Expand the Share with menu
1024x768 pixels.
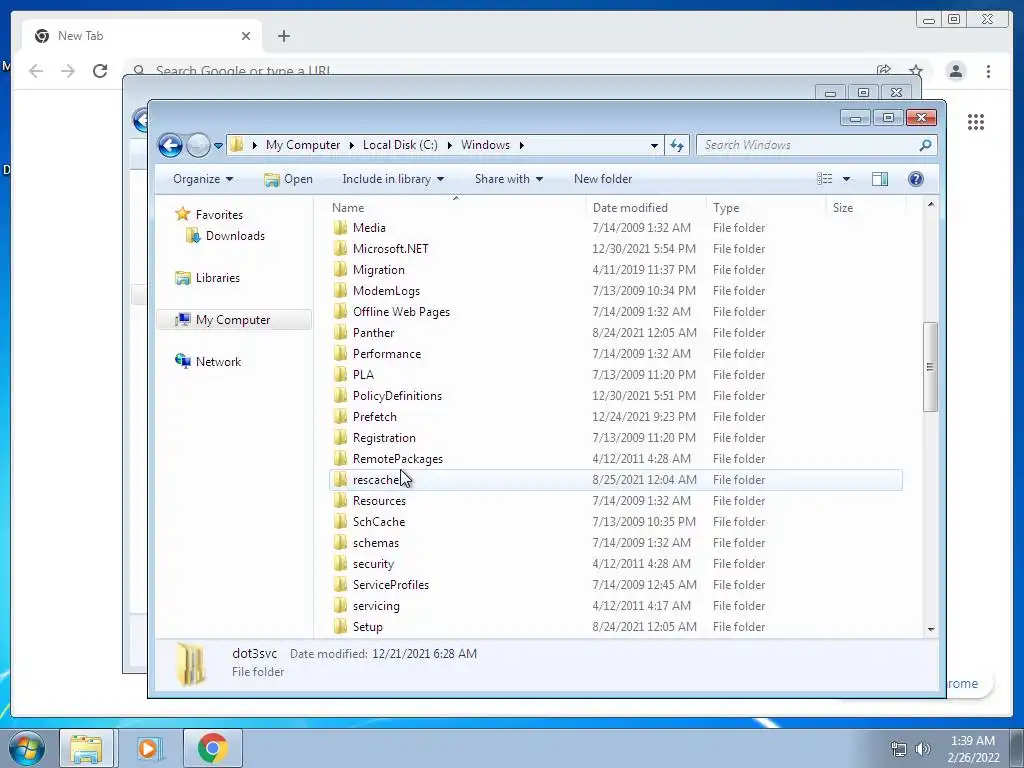click(509, 179)
